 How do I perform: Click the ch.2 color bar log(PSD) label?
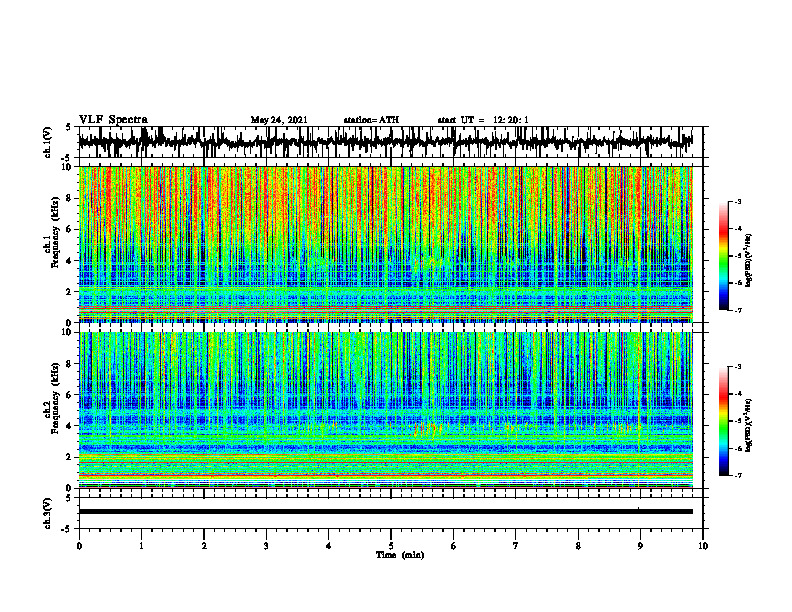coord(749,424)
